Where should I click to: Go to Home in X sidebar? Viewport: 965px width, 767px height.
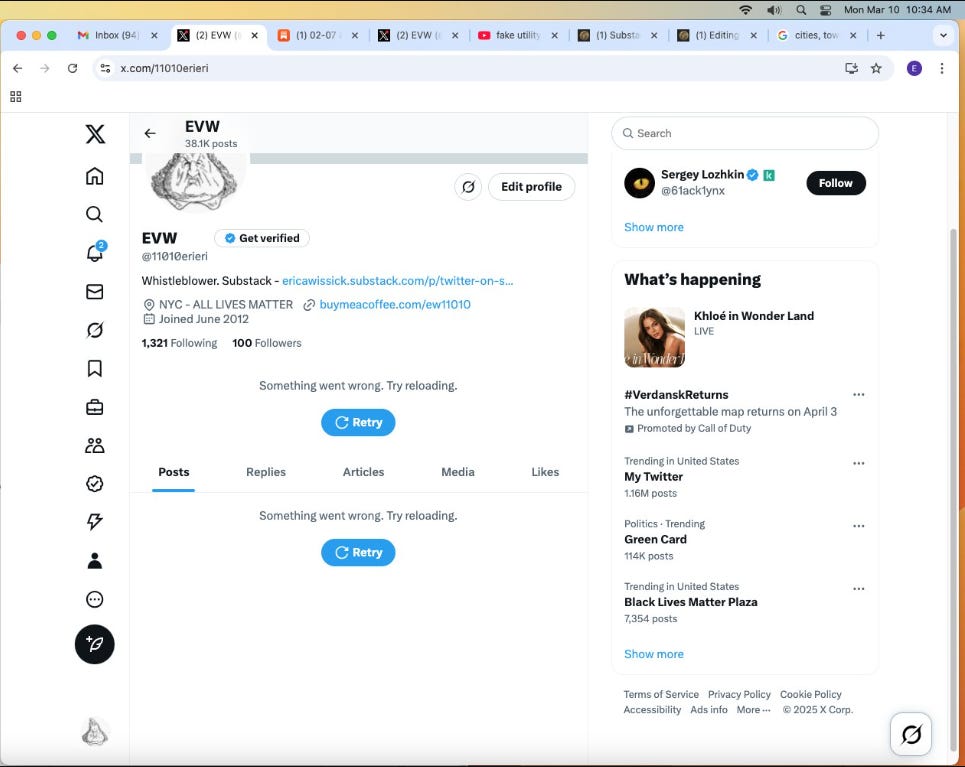[94, 176]
